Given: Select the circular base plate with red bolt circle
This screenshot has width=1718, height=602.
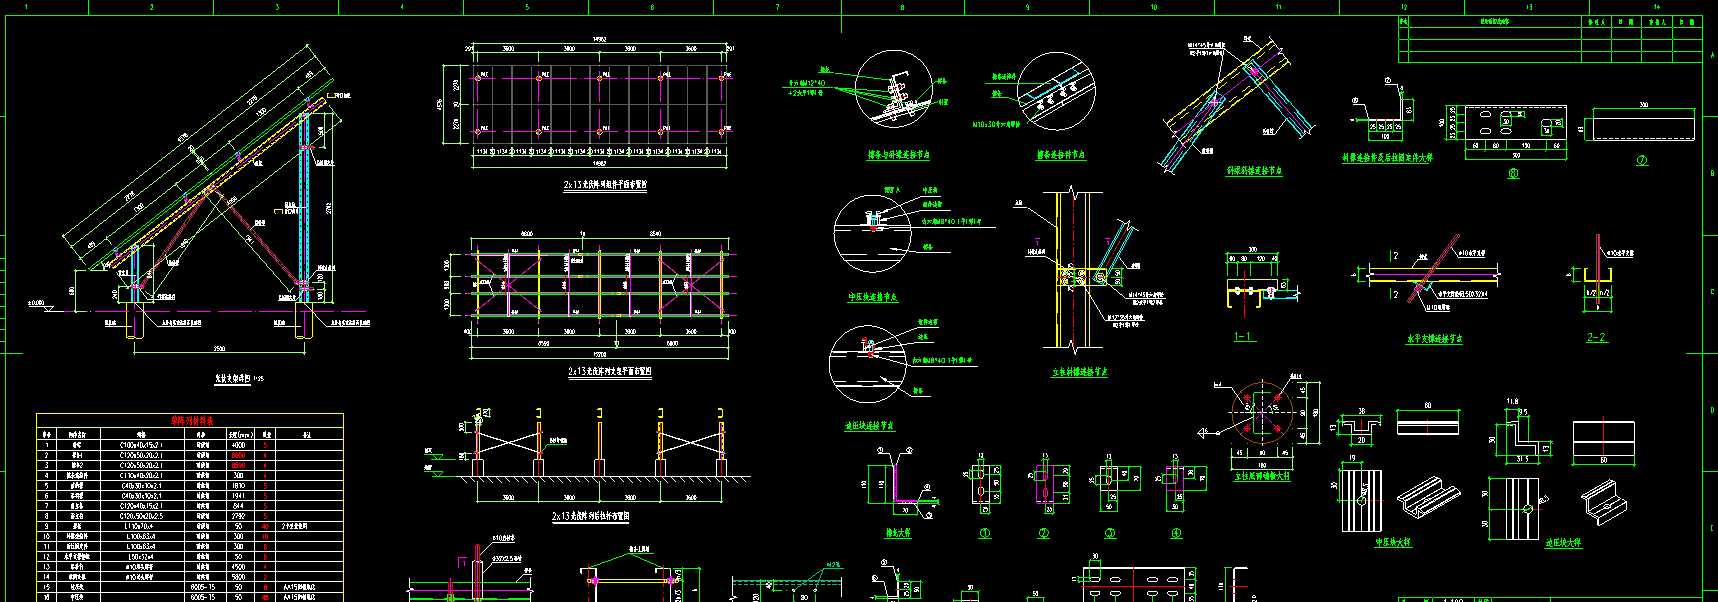Looking at the screenshot, I should coord(1262,412).
